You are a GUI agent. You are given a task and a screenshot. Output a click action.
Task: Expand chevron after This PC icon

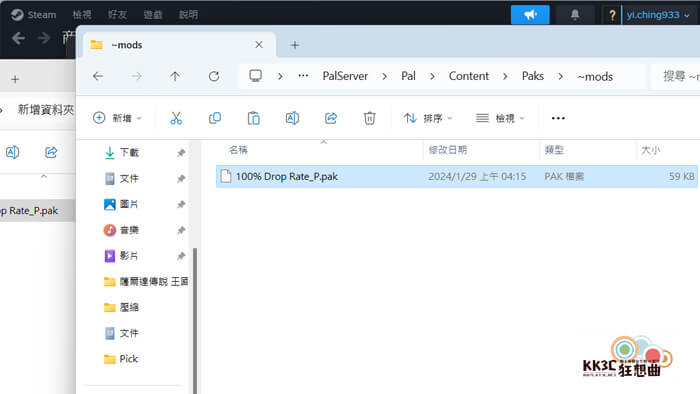click(x=280, y=77)
